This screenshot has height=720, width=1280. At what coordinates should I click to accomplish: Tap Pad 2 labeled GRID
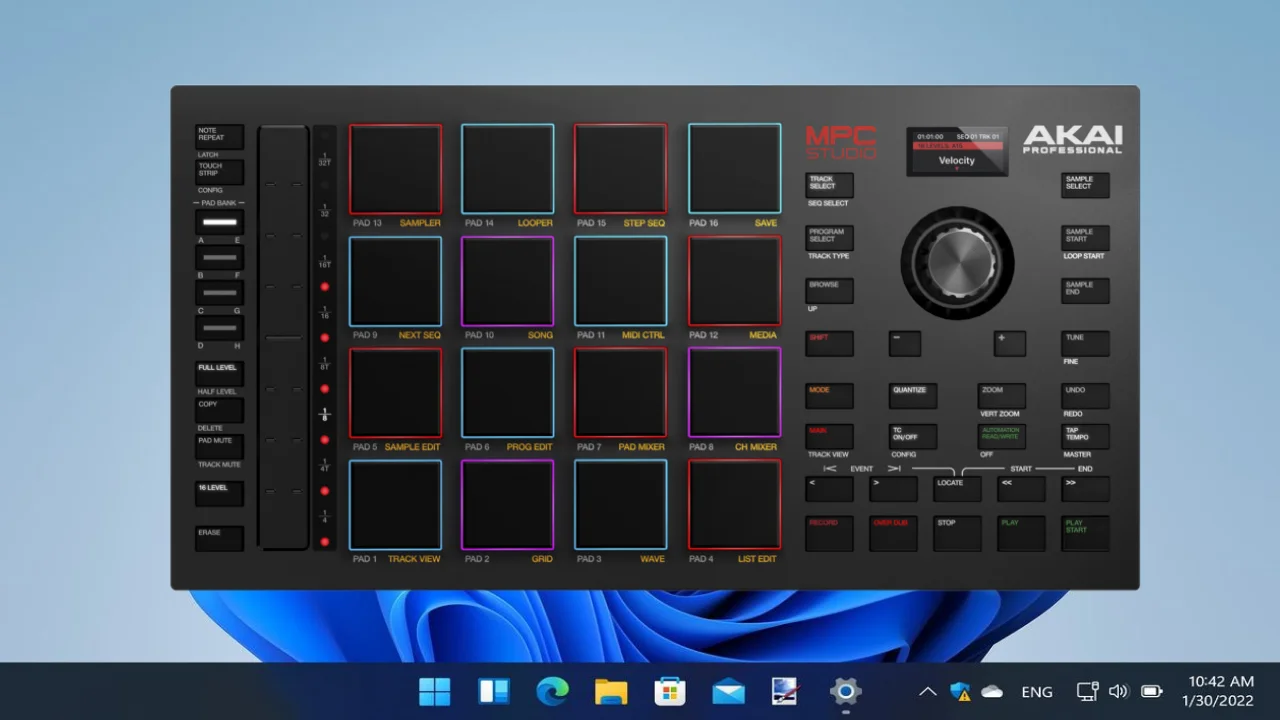508,505
